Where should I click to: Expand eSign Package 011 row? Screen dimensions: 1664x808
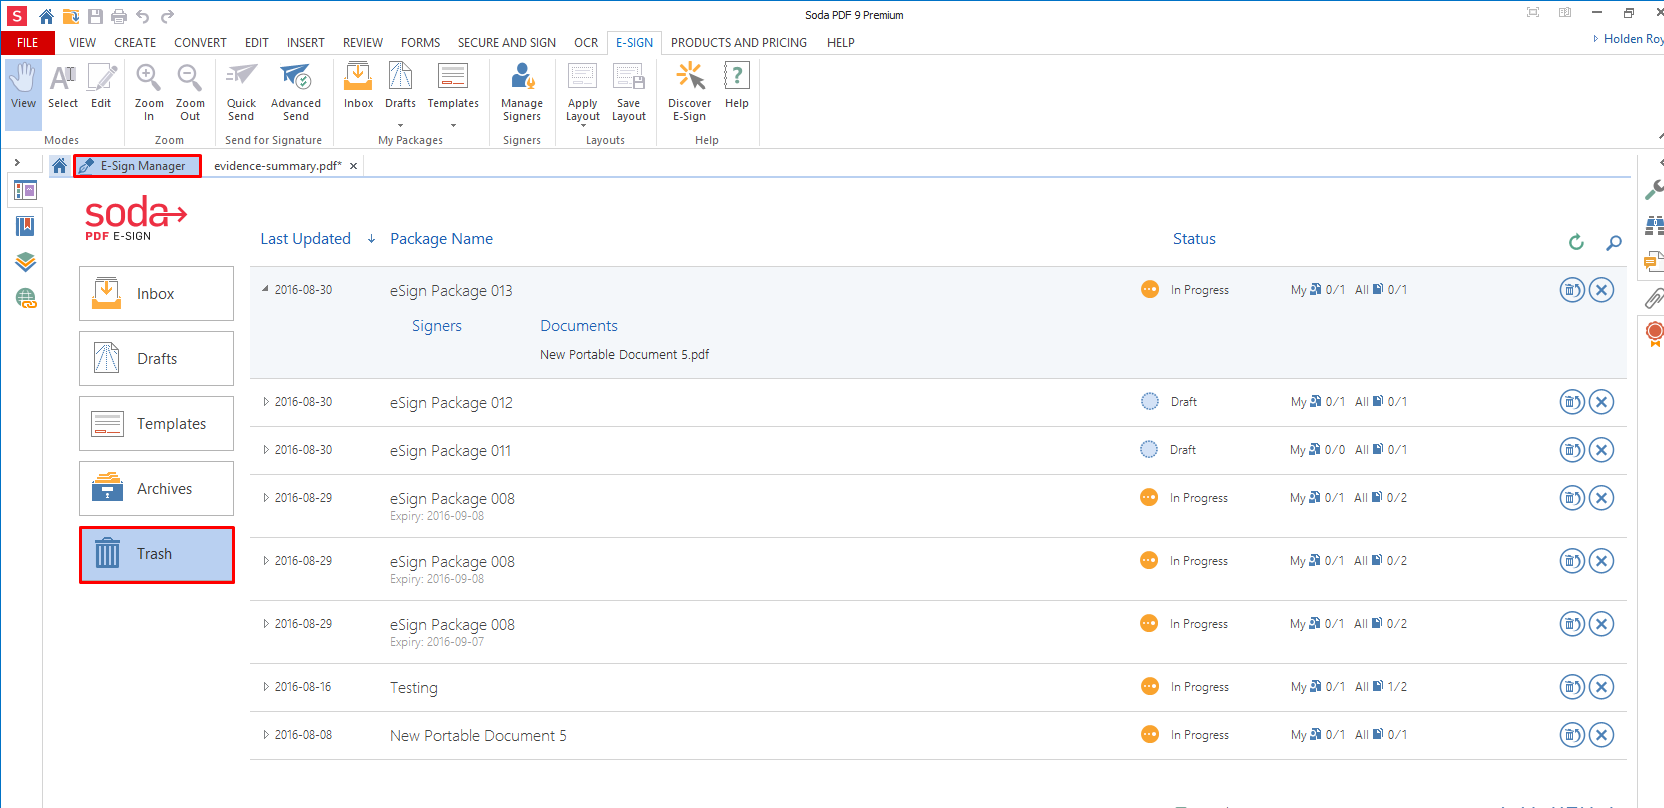coord(265,450)
